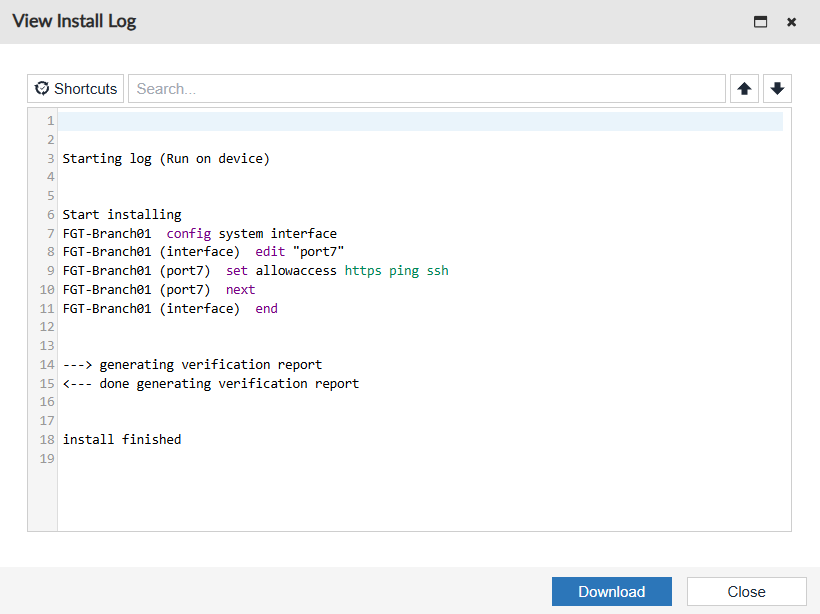820x614 pixels.
Task: Click the upward search navigation arrow
Action: coord(744,88)
